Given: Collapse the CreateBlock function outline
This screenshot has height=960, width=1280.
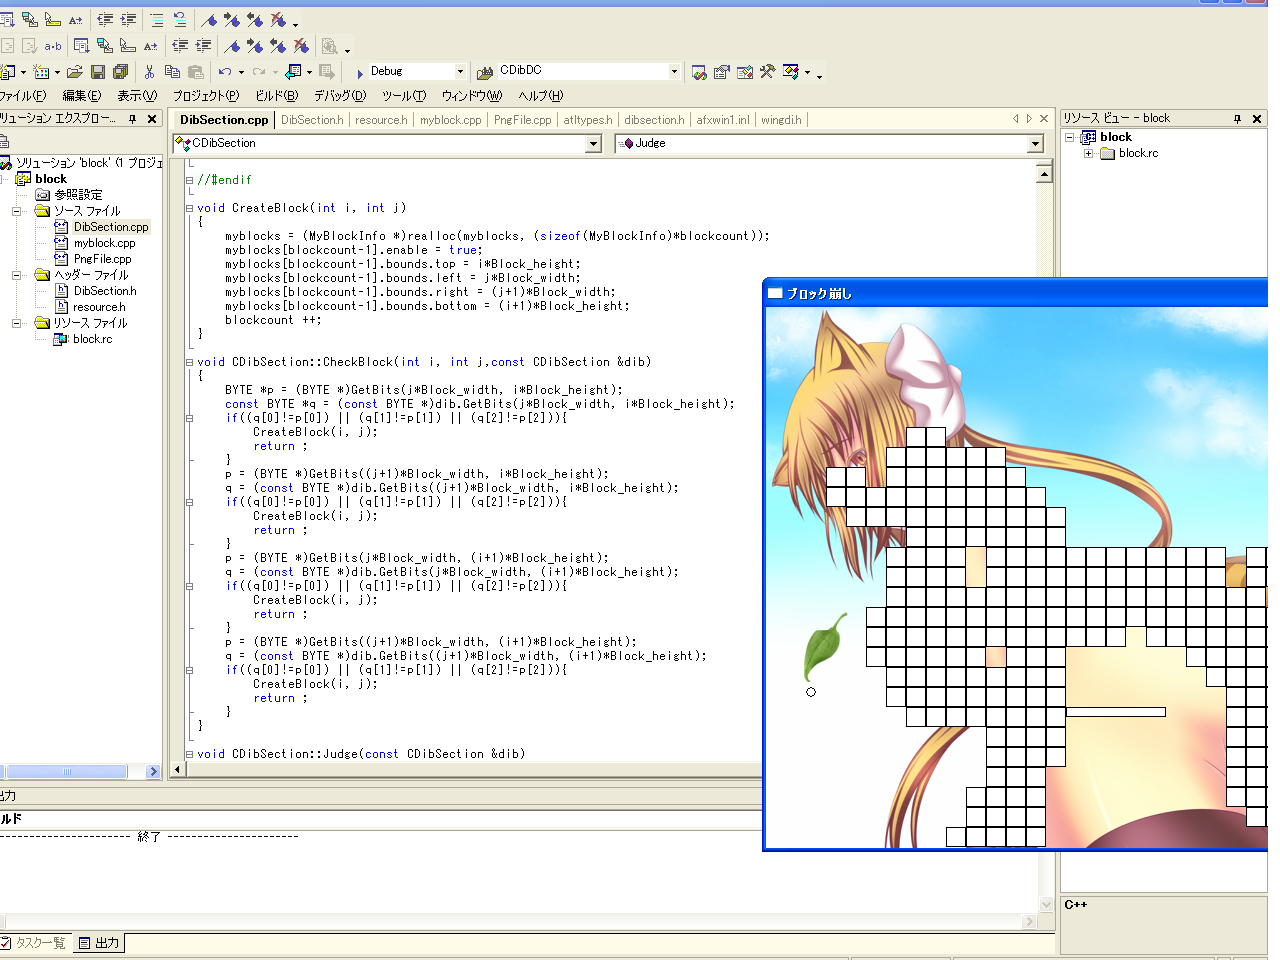Looking at the screenshot, I should 189,208.
